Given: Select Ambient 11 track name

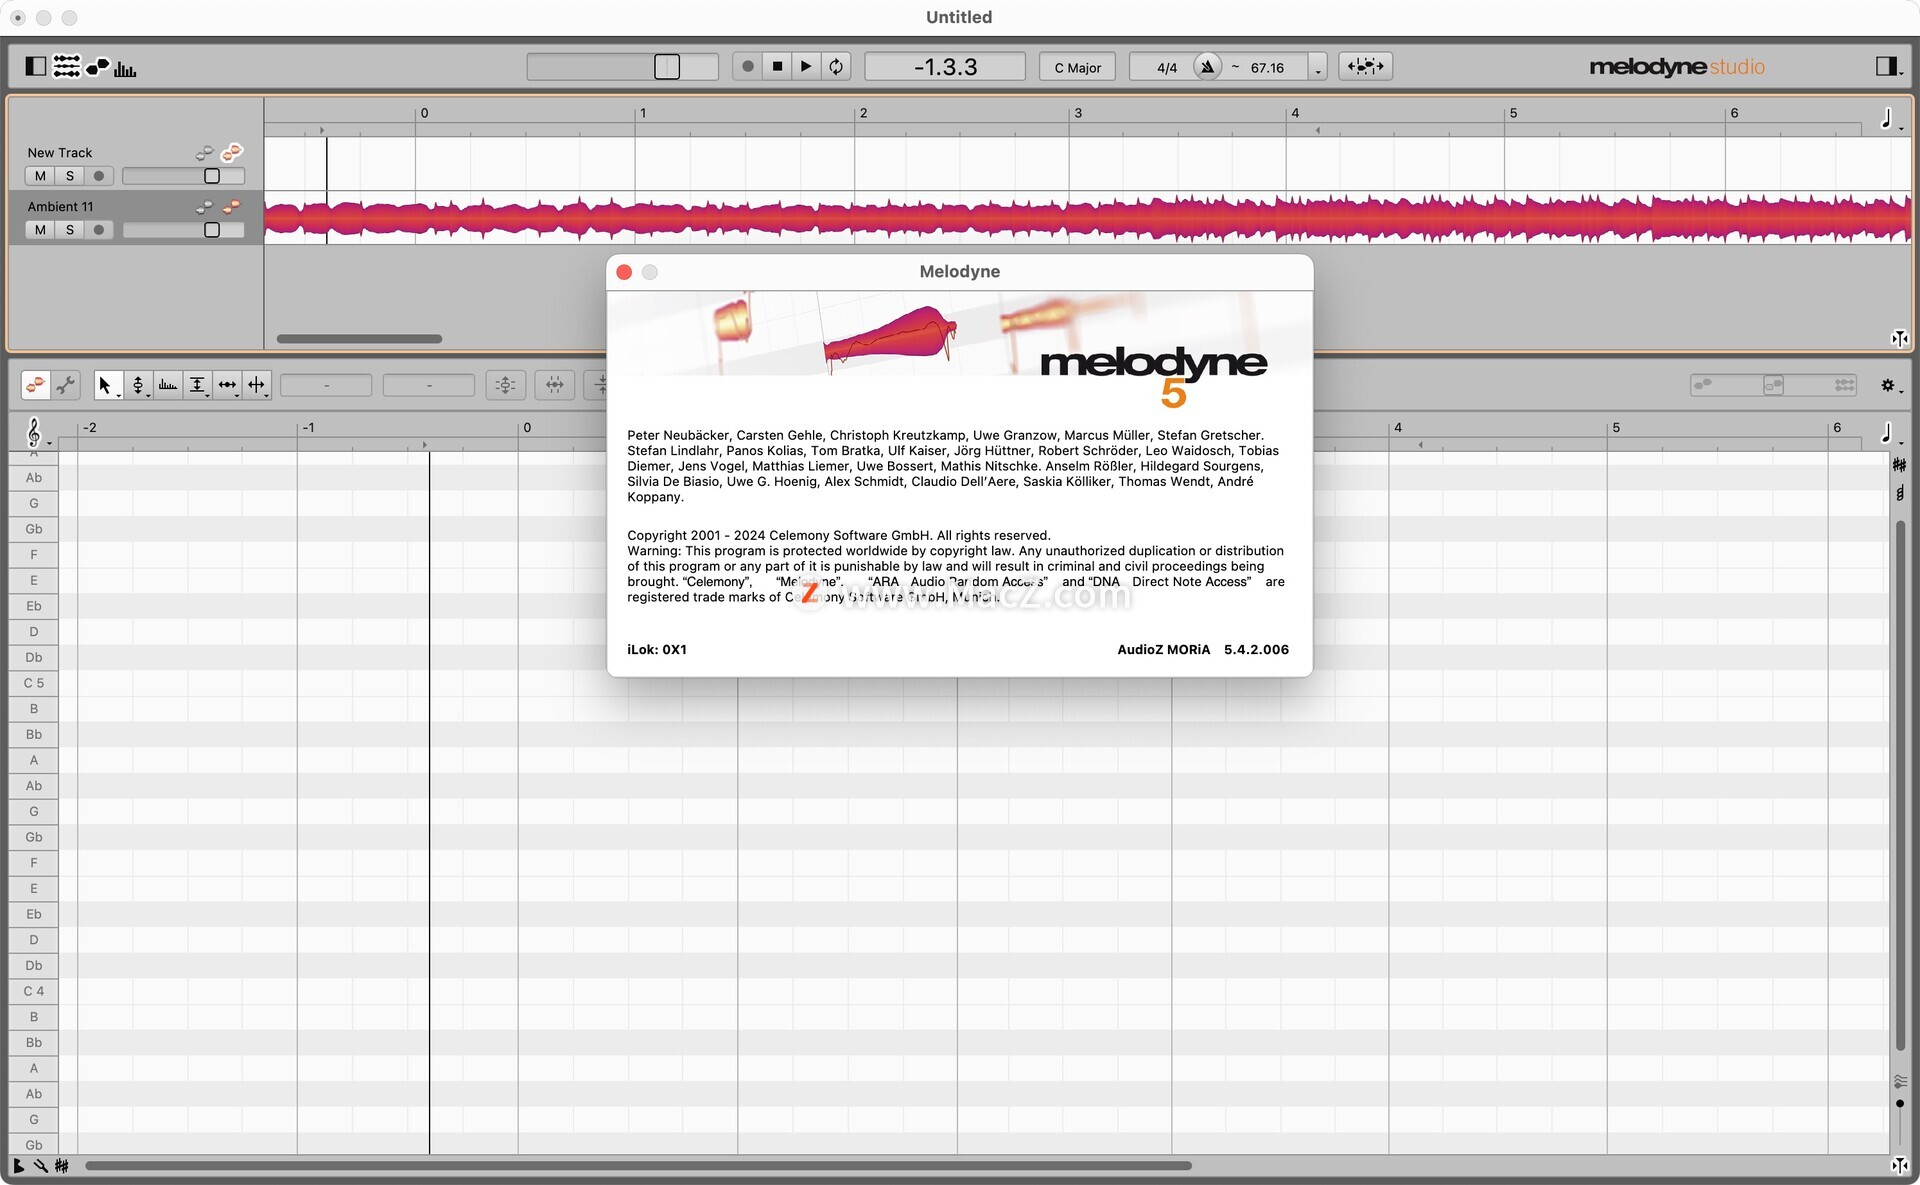Looking at the screenshot, I should pos(60,207).
